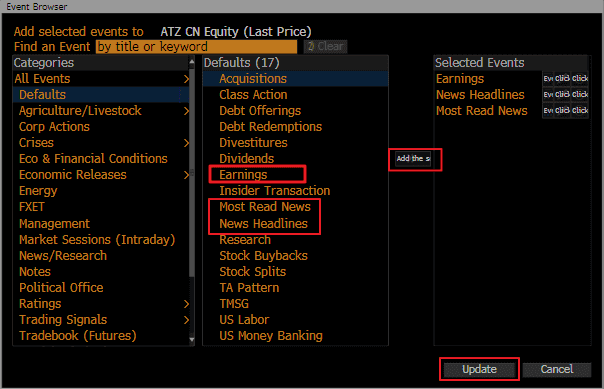Expand the Ratings category arrow
Screen dimensions: 604x389
point(186,304)
